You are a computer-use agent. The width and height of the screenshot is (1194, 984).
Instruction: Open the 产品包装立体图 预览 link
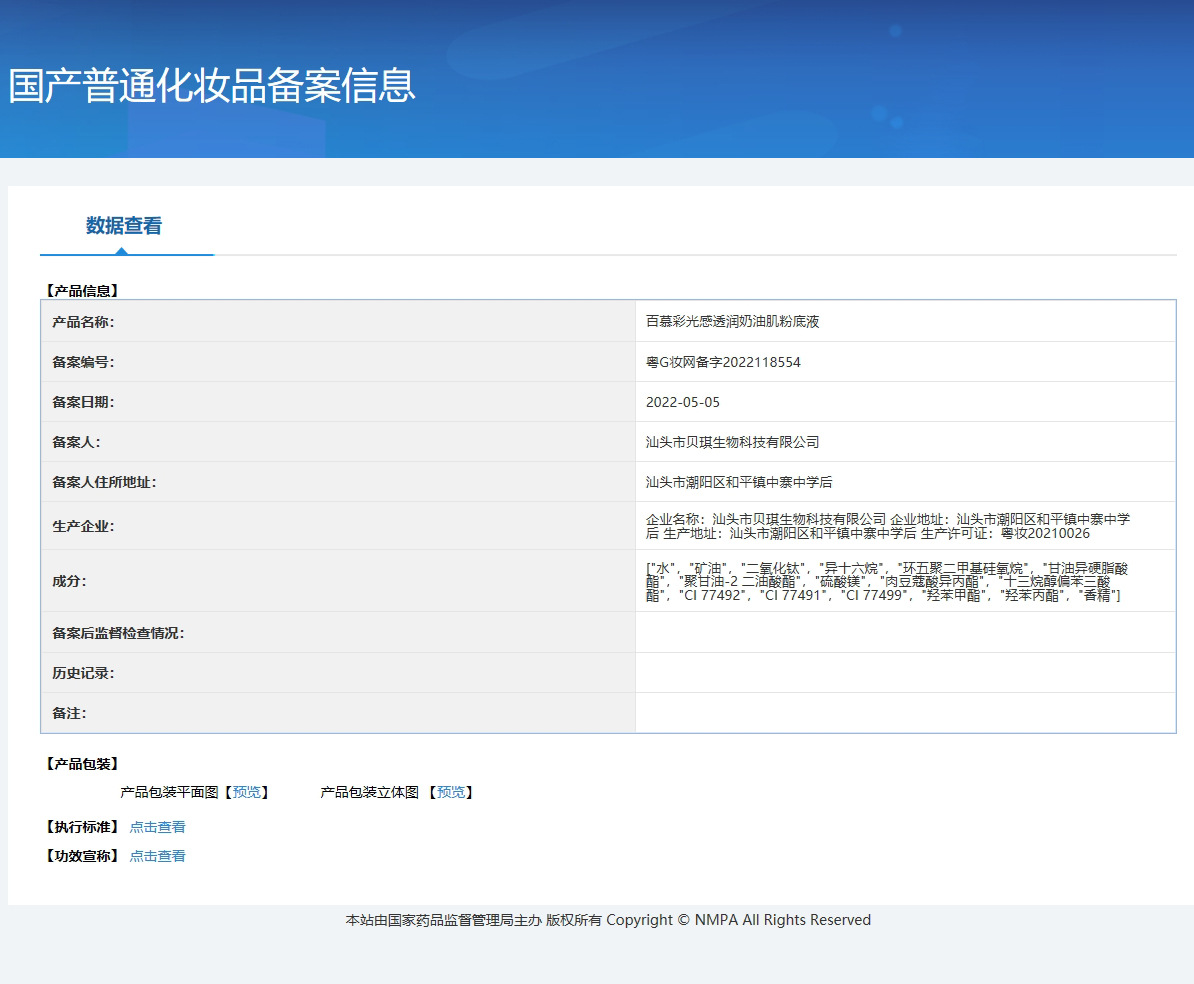click(x=451, y=792)
